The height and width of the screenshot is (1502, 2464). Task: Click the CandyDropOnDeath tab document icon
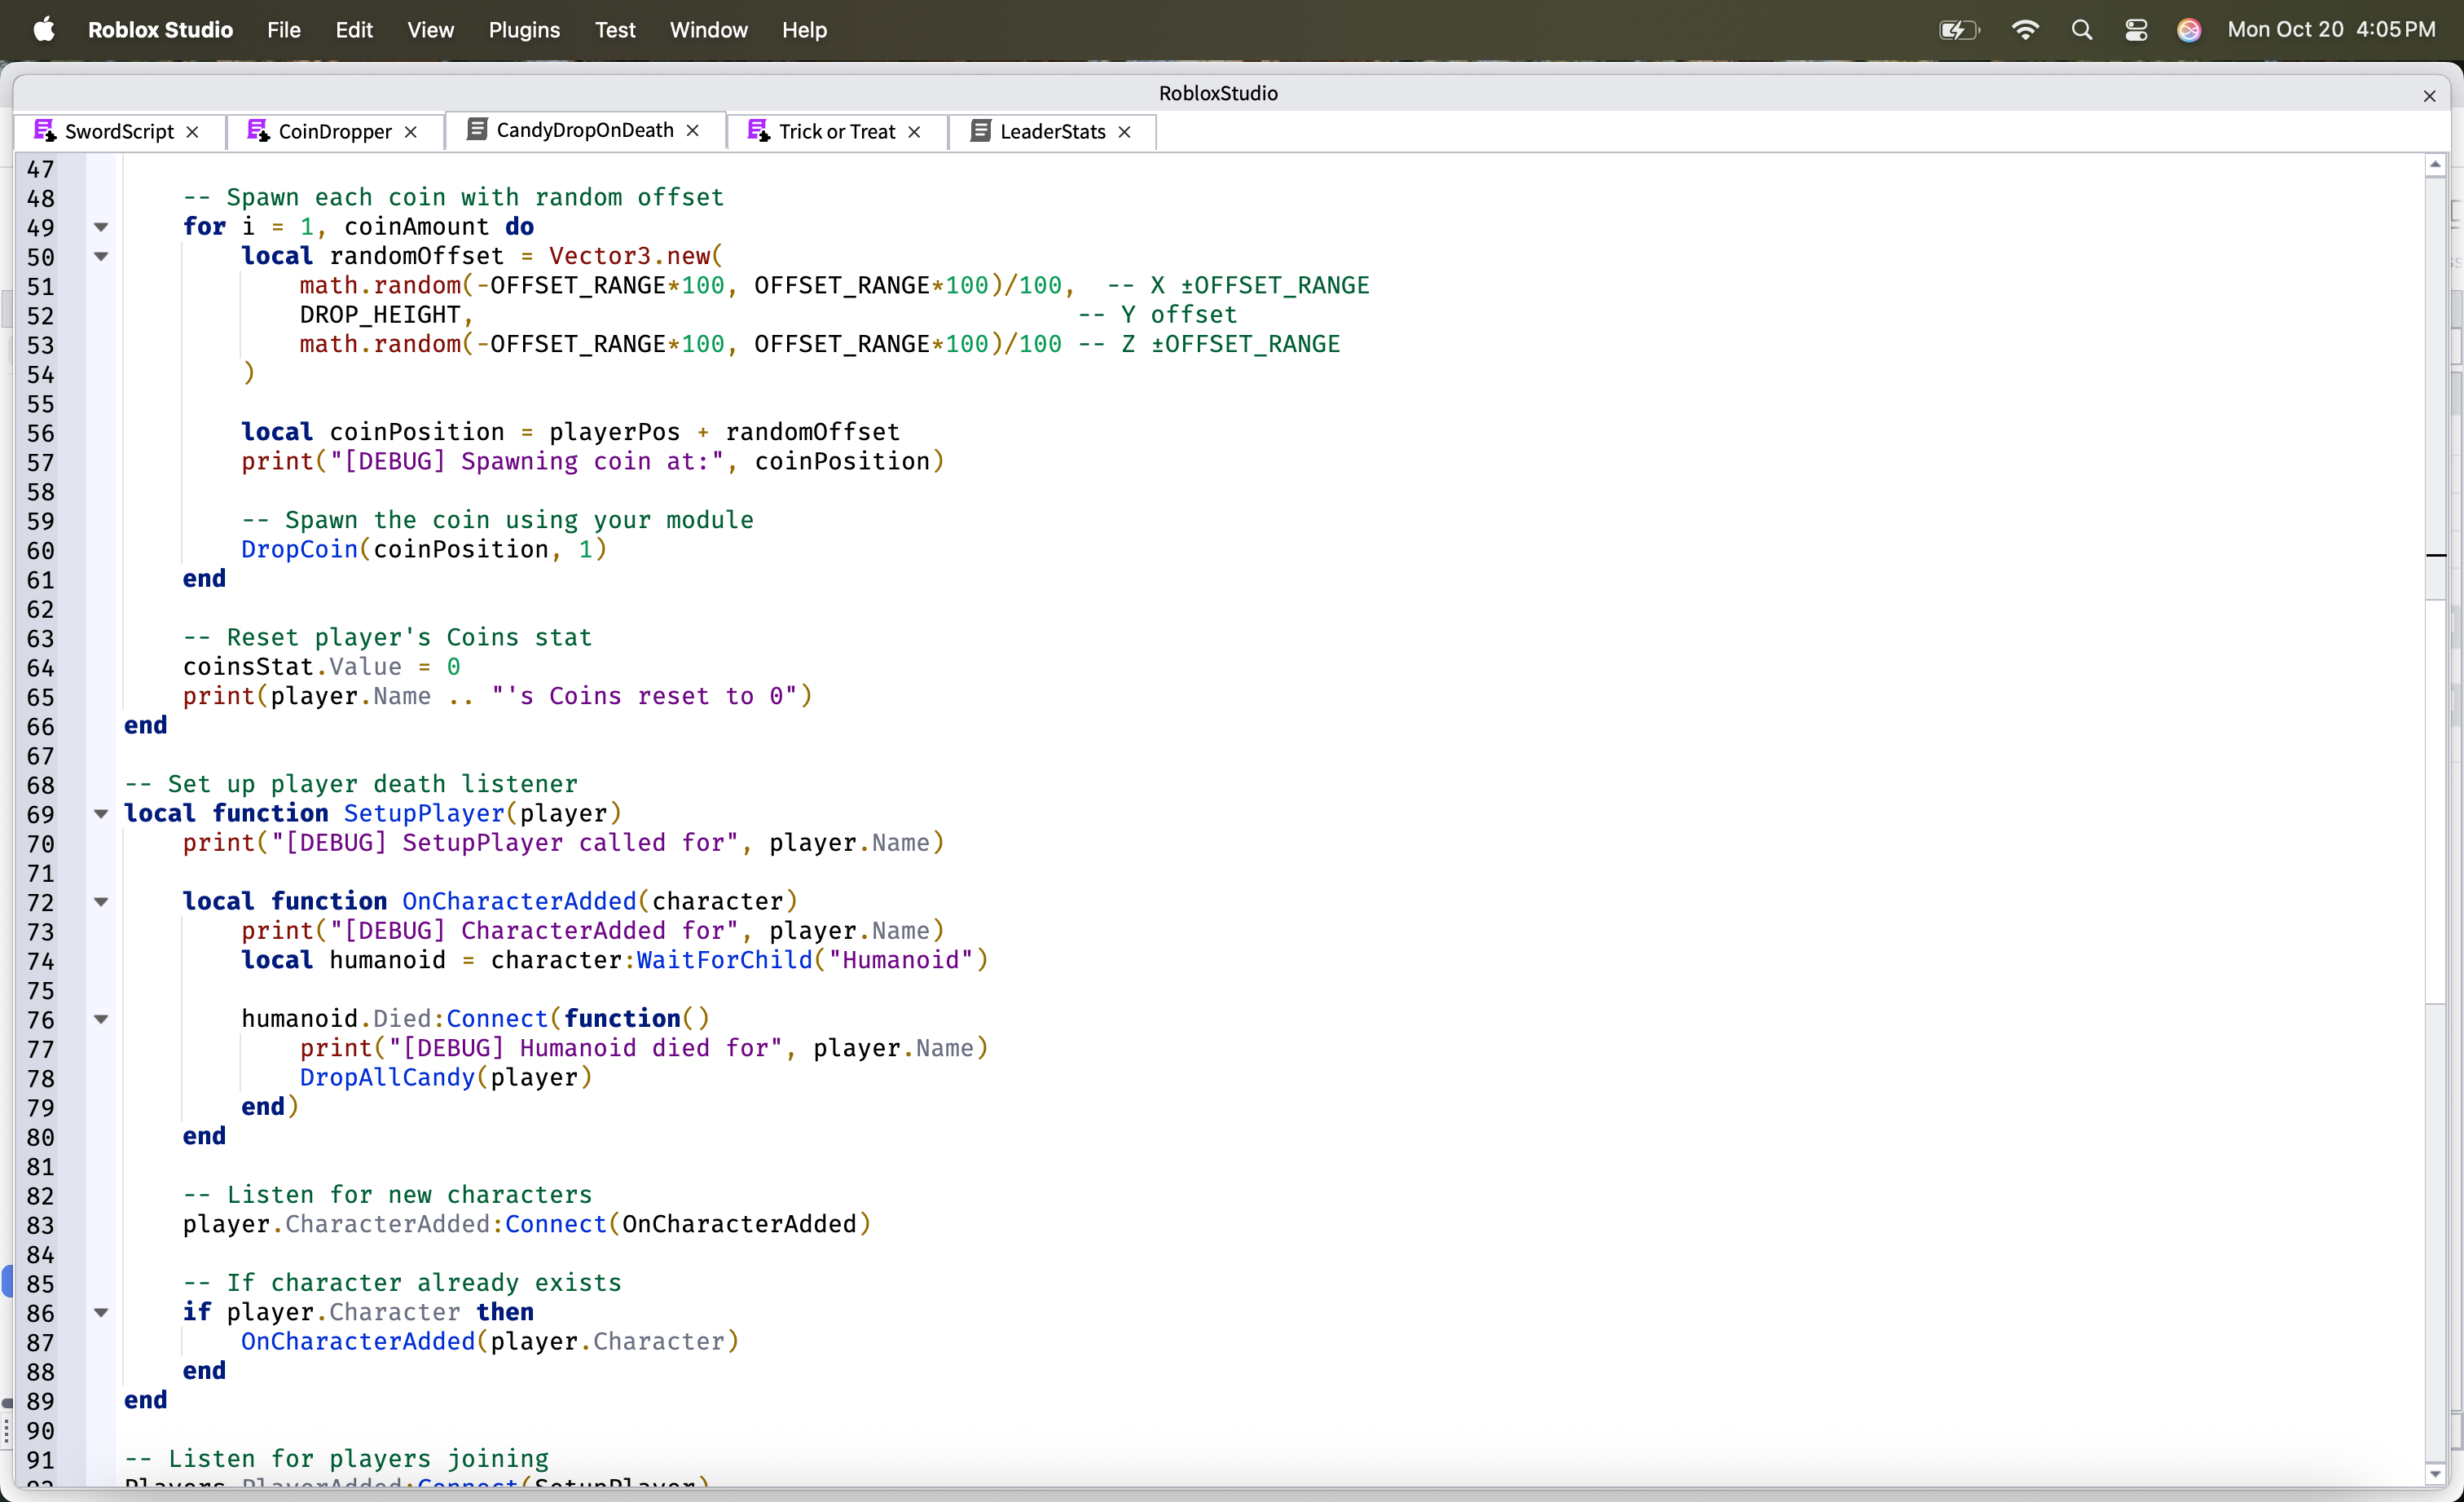point(477,130)
